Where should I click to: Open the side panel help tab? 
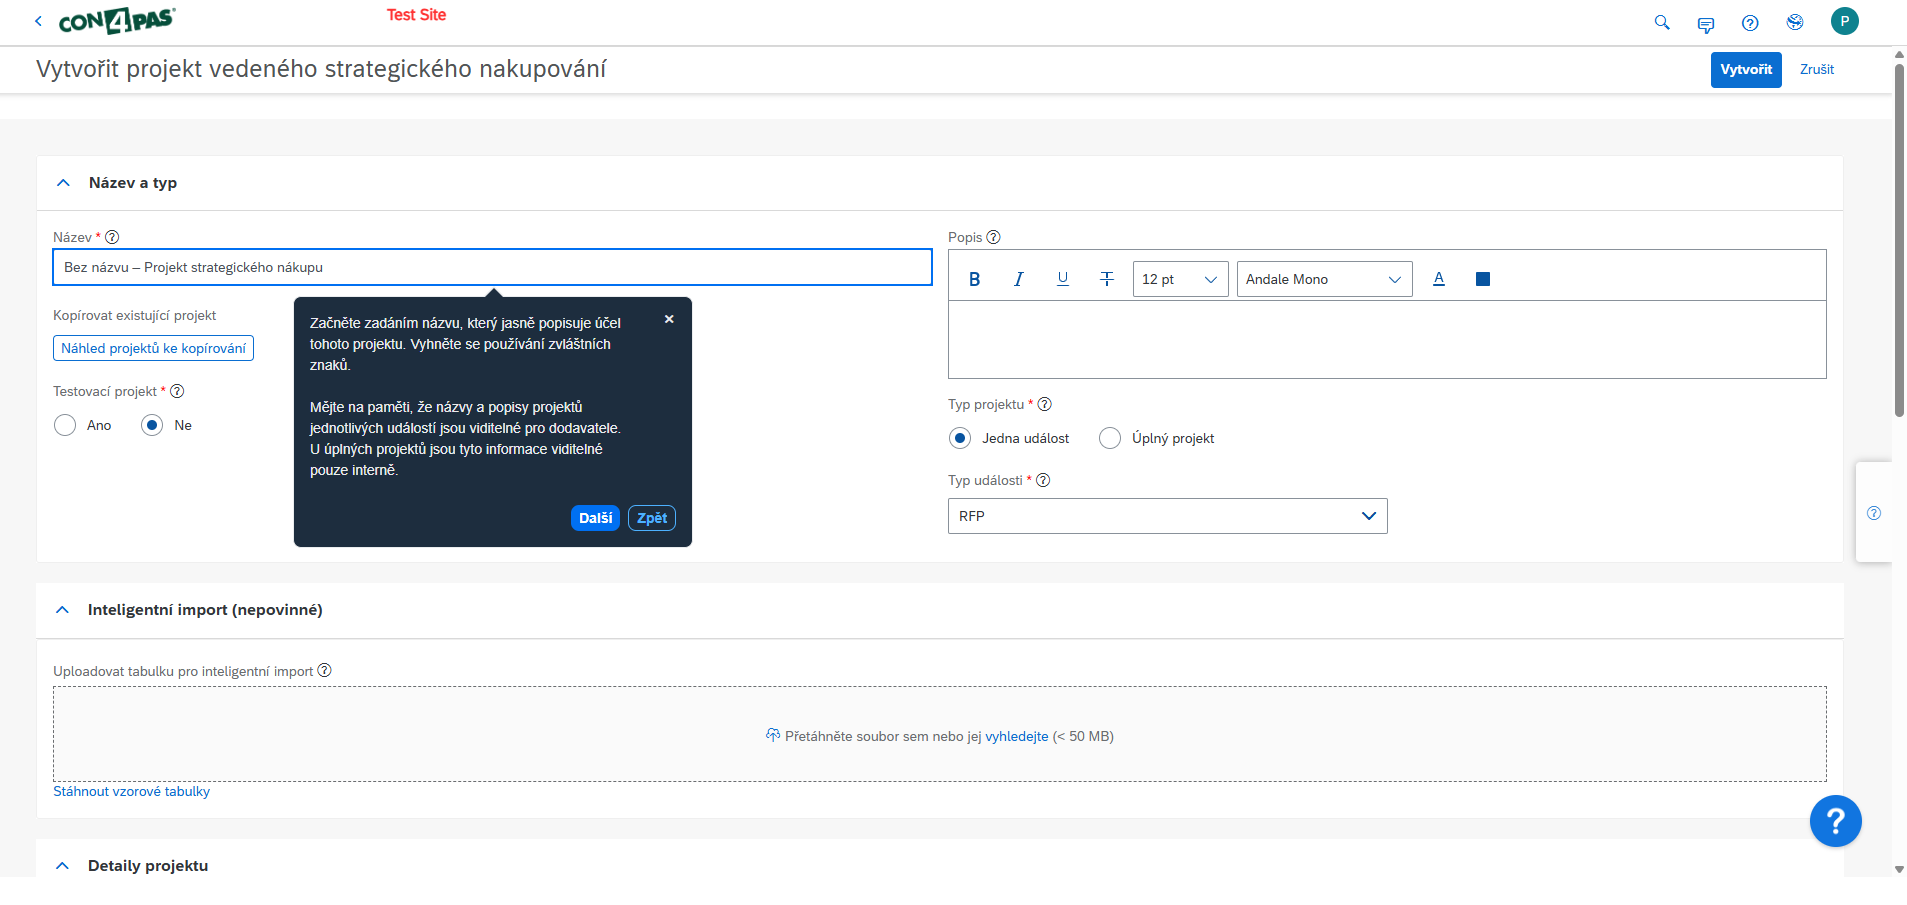tap(1873, 513)
